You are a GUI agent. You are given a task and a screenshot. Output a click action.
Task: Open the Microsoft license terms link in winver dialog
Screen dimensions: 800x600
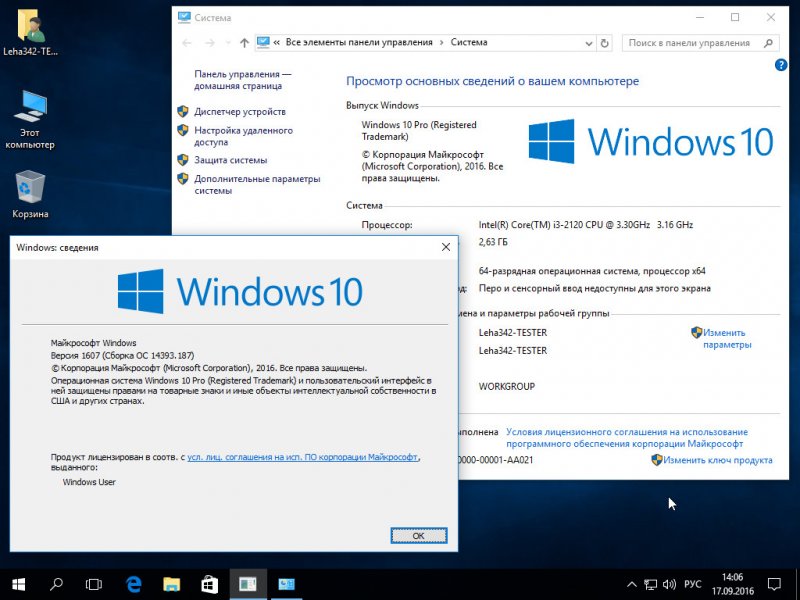coord(302,457)
